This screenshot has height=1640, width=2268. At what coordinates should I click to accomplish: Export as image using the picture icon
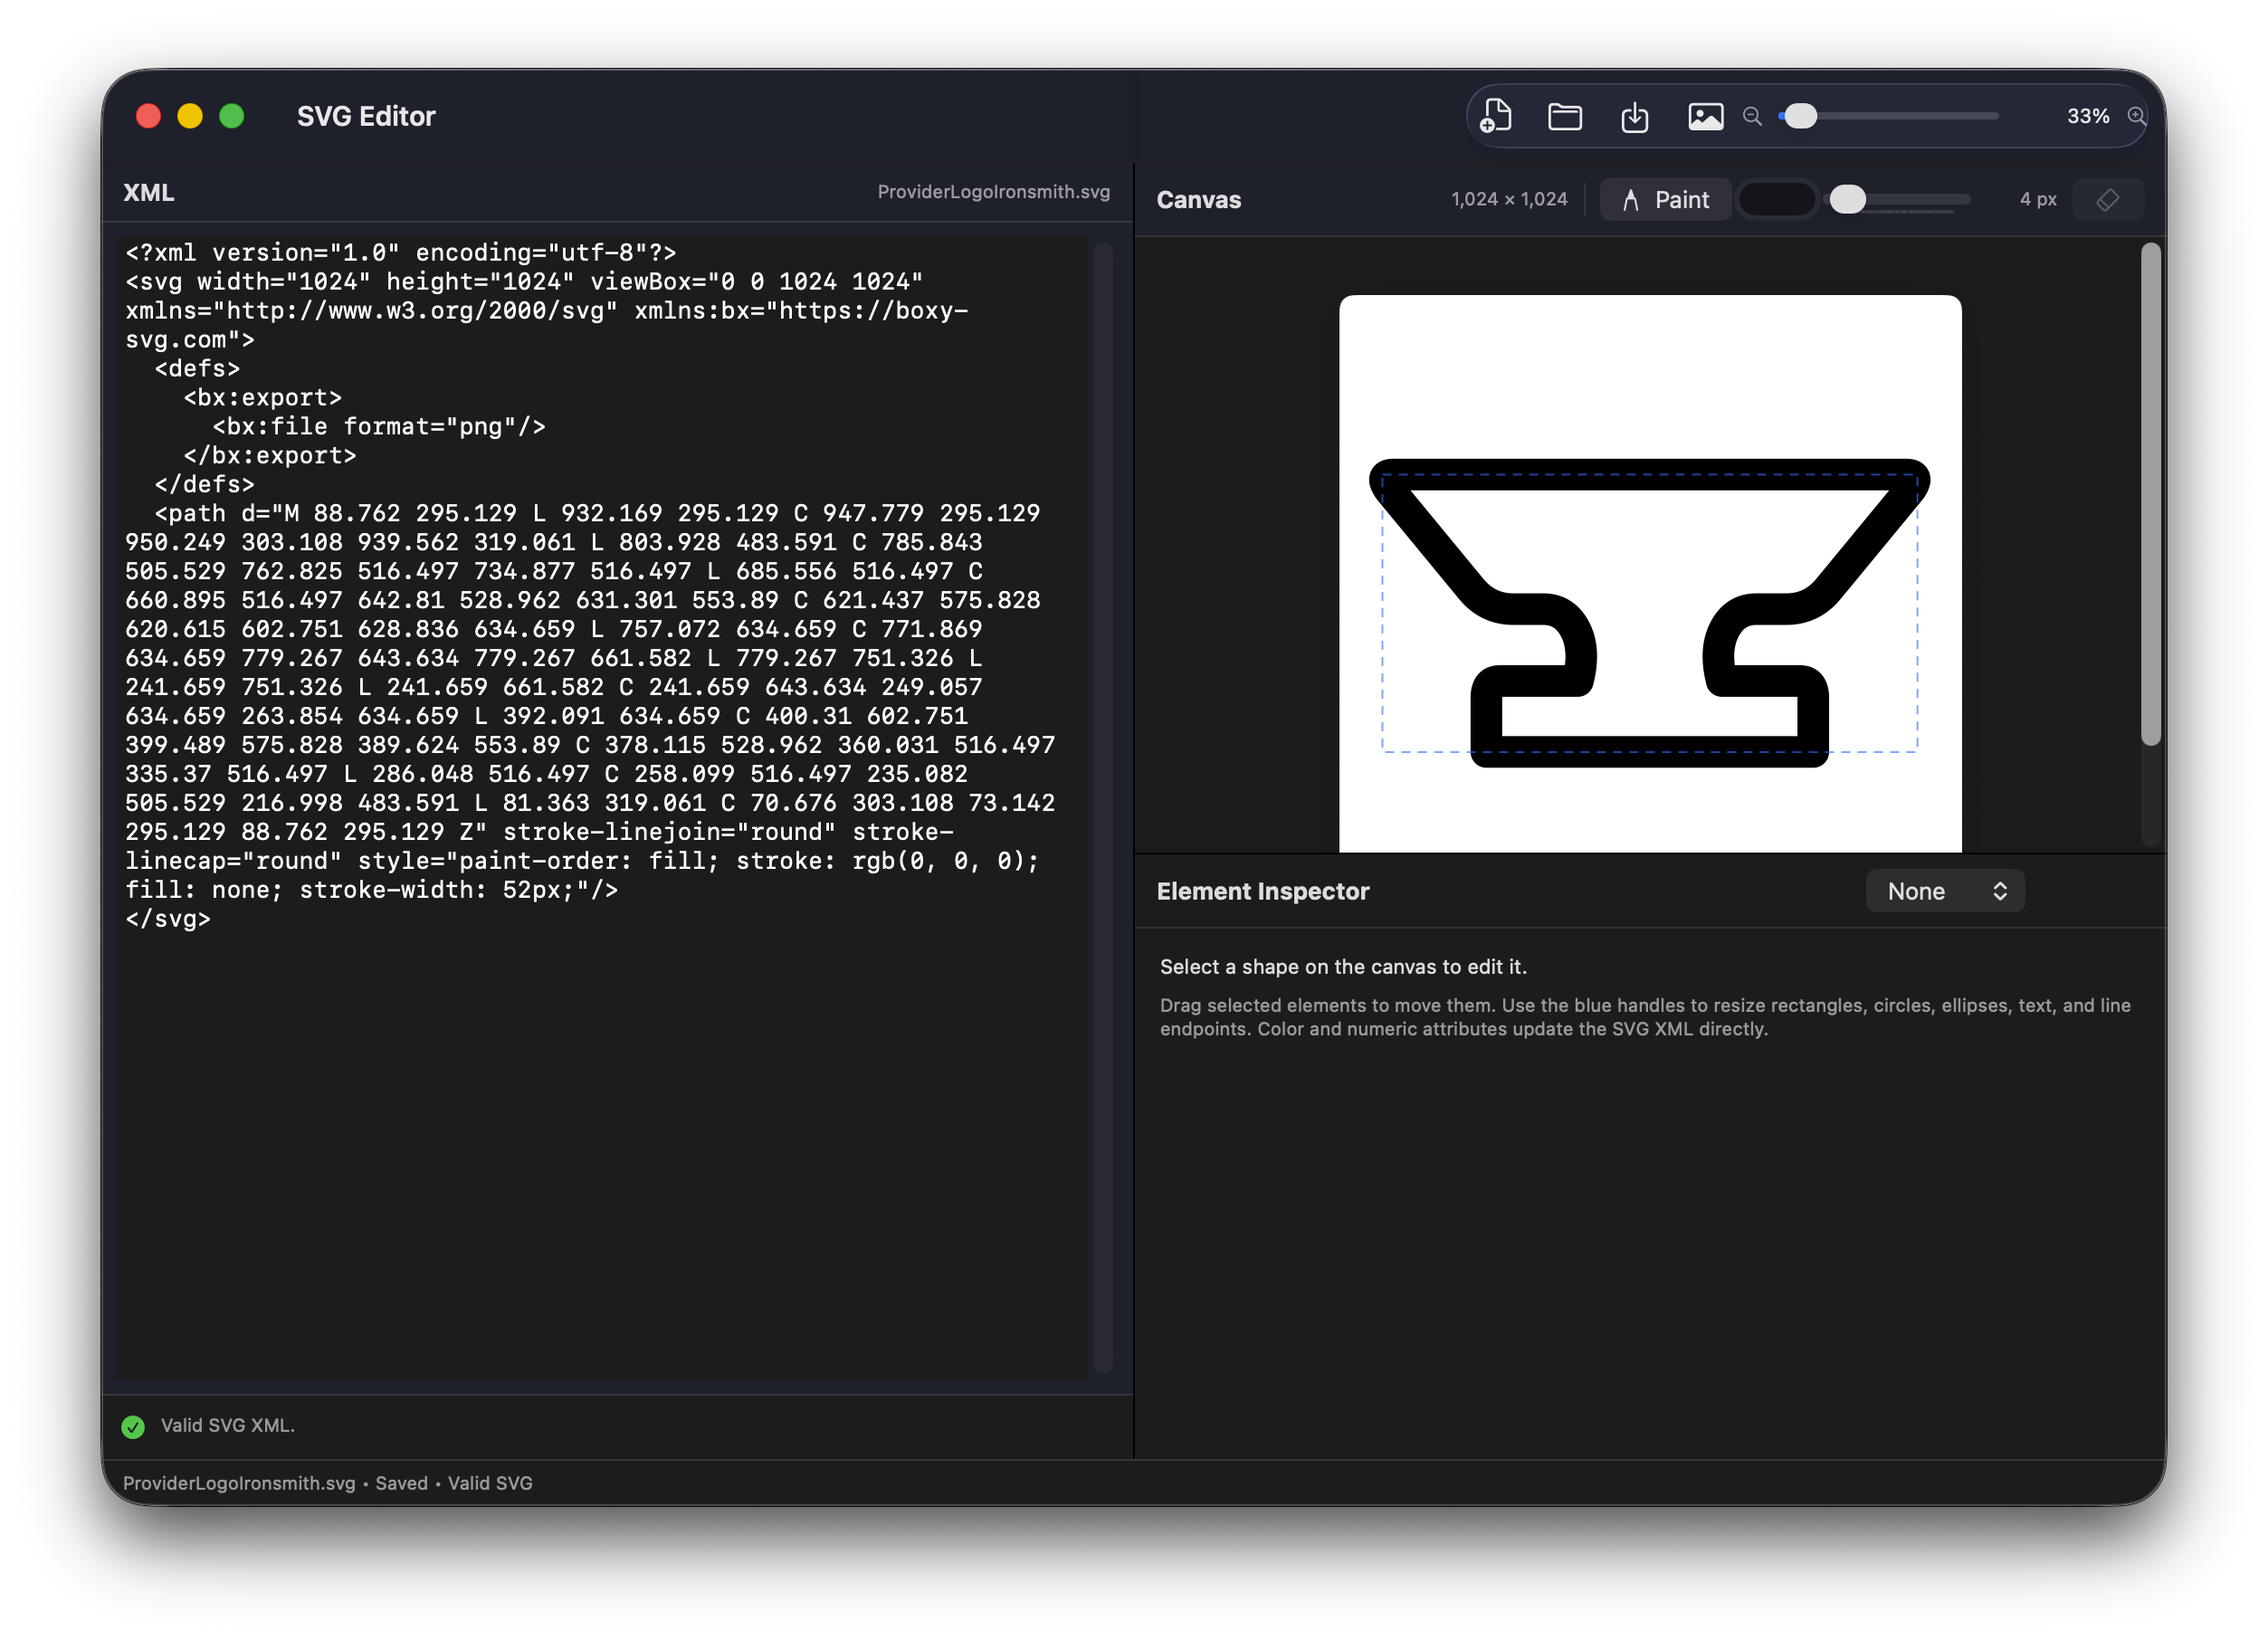[x=1705, y=117]
